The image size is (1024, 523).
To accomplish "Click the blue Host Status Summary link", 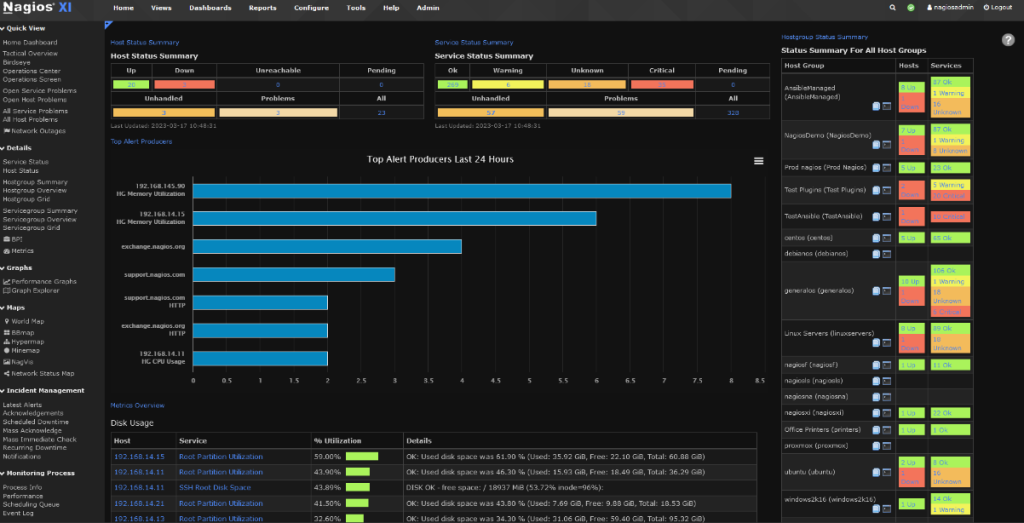I will tap(144, 42).
